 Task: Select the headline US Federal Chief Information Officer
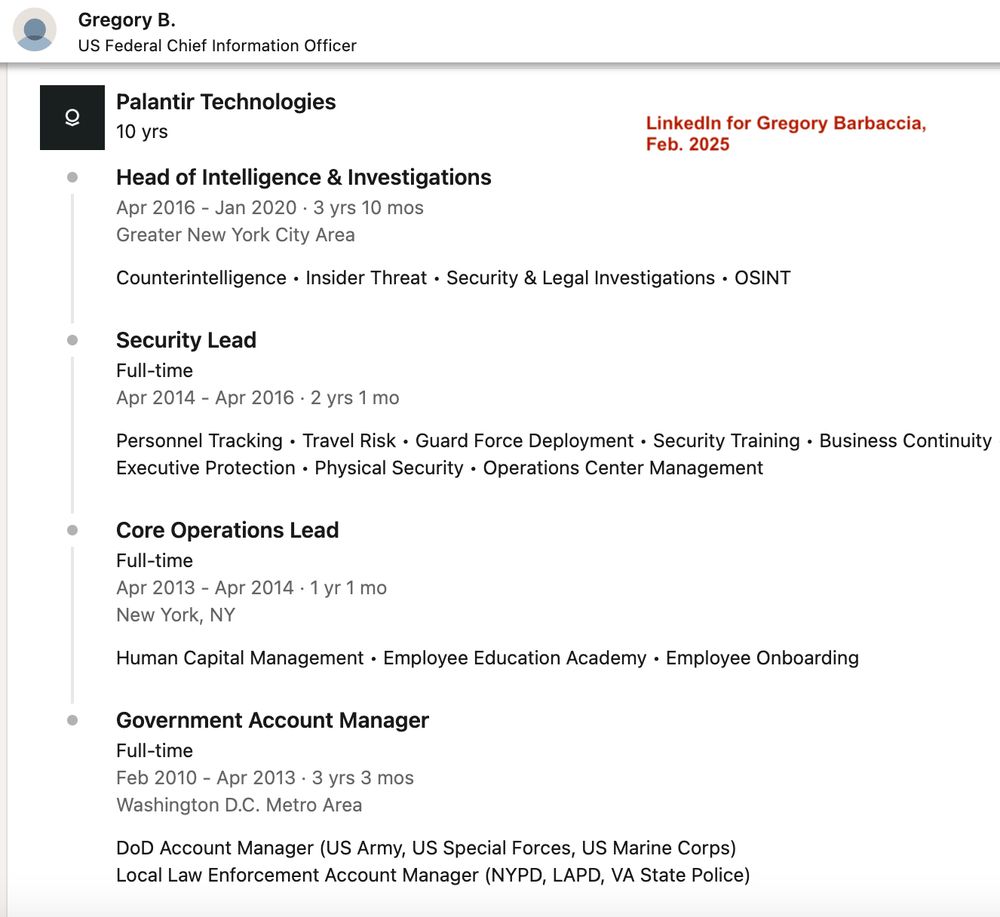[217, 46]
